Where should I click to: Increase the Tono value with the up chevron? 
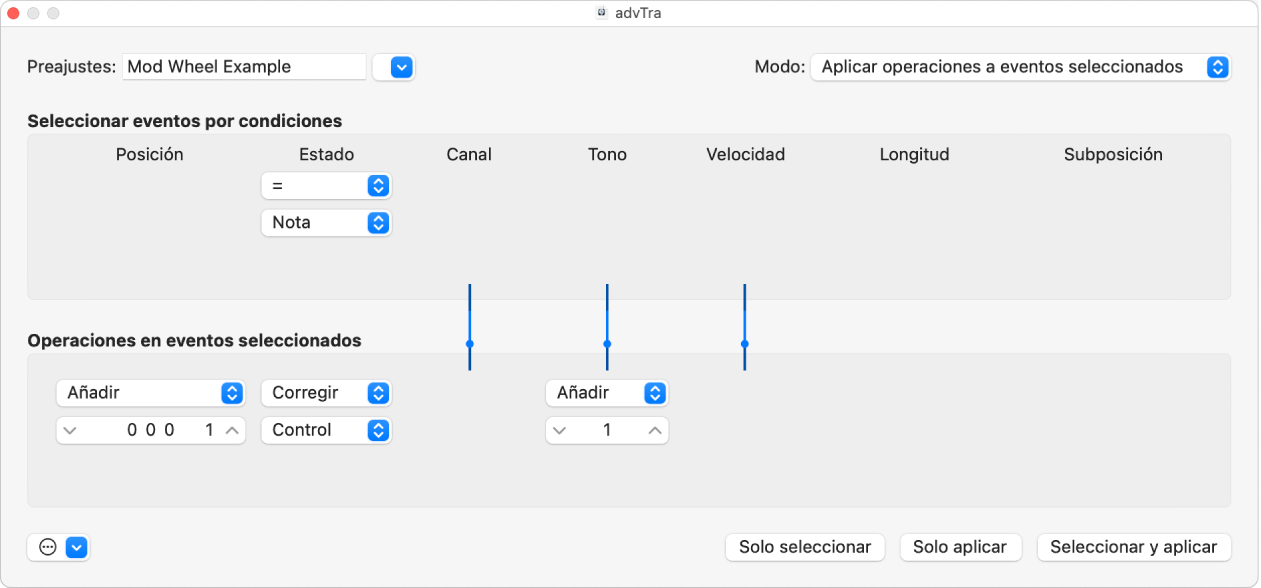pos(655,430)
